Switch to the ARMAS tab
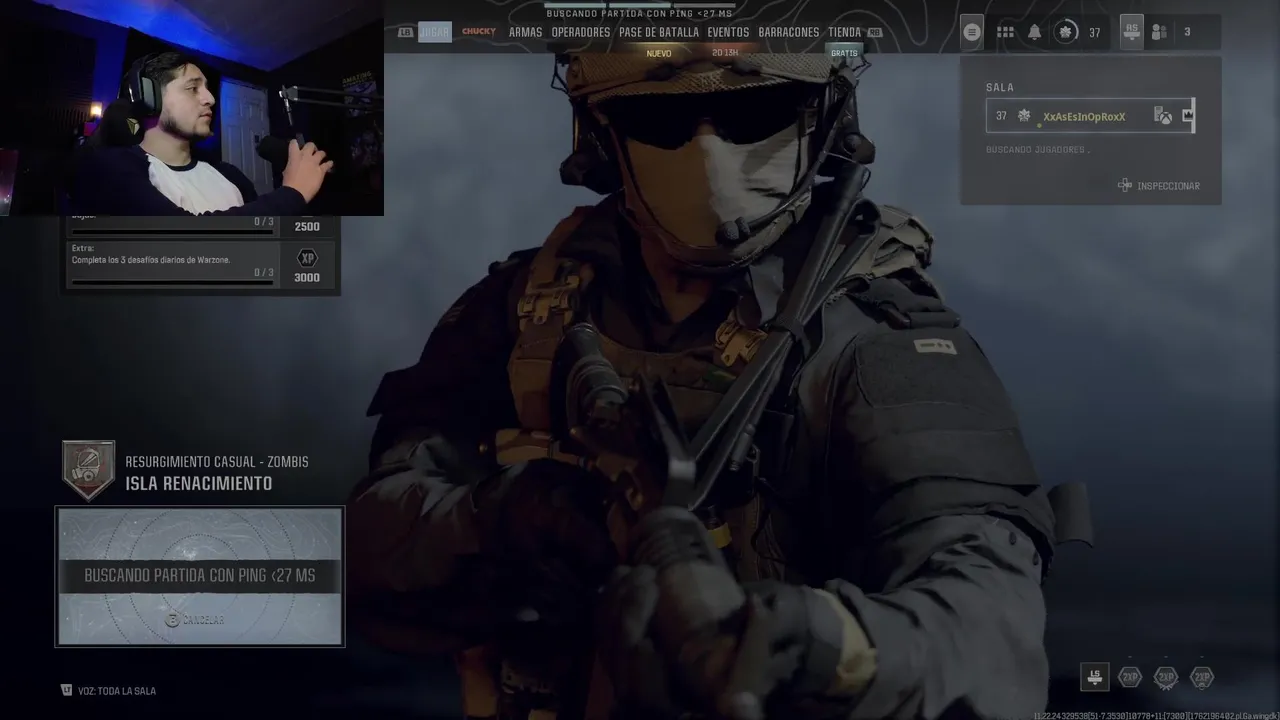Viewport: 1280px width, 720px height. [525, 32]
